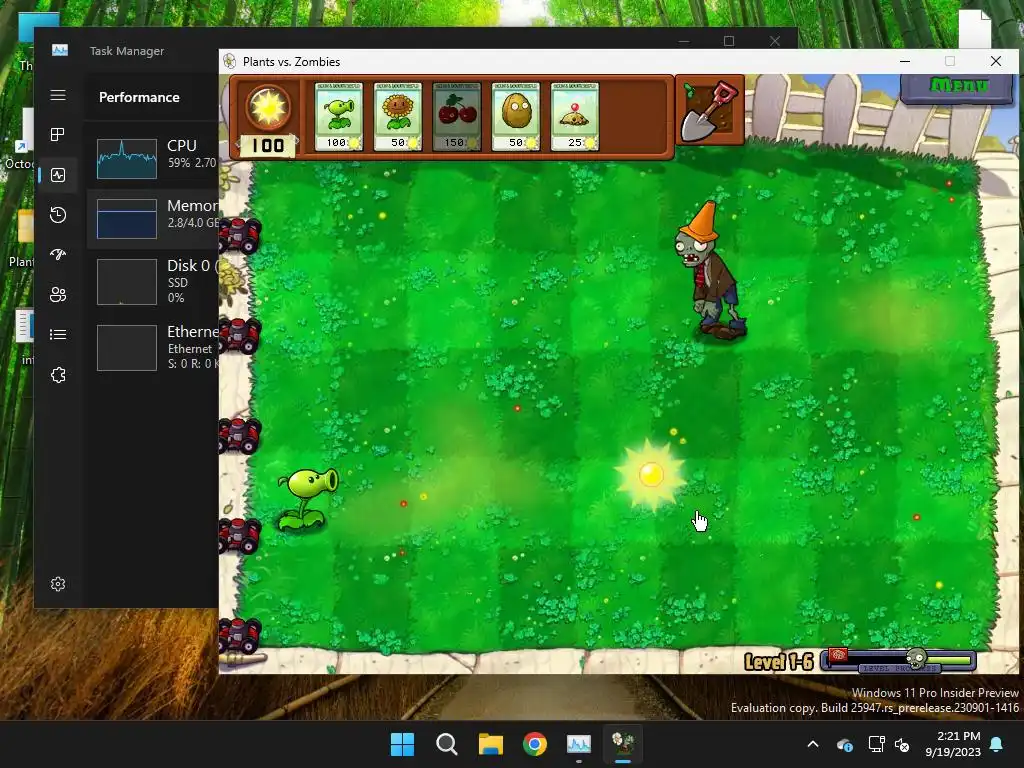Select the Peashooter seed packet
The height and width of the screenshot is (768, 1024).
338,116
